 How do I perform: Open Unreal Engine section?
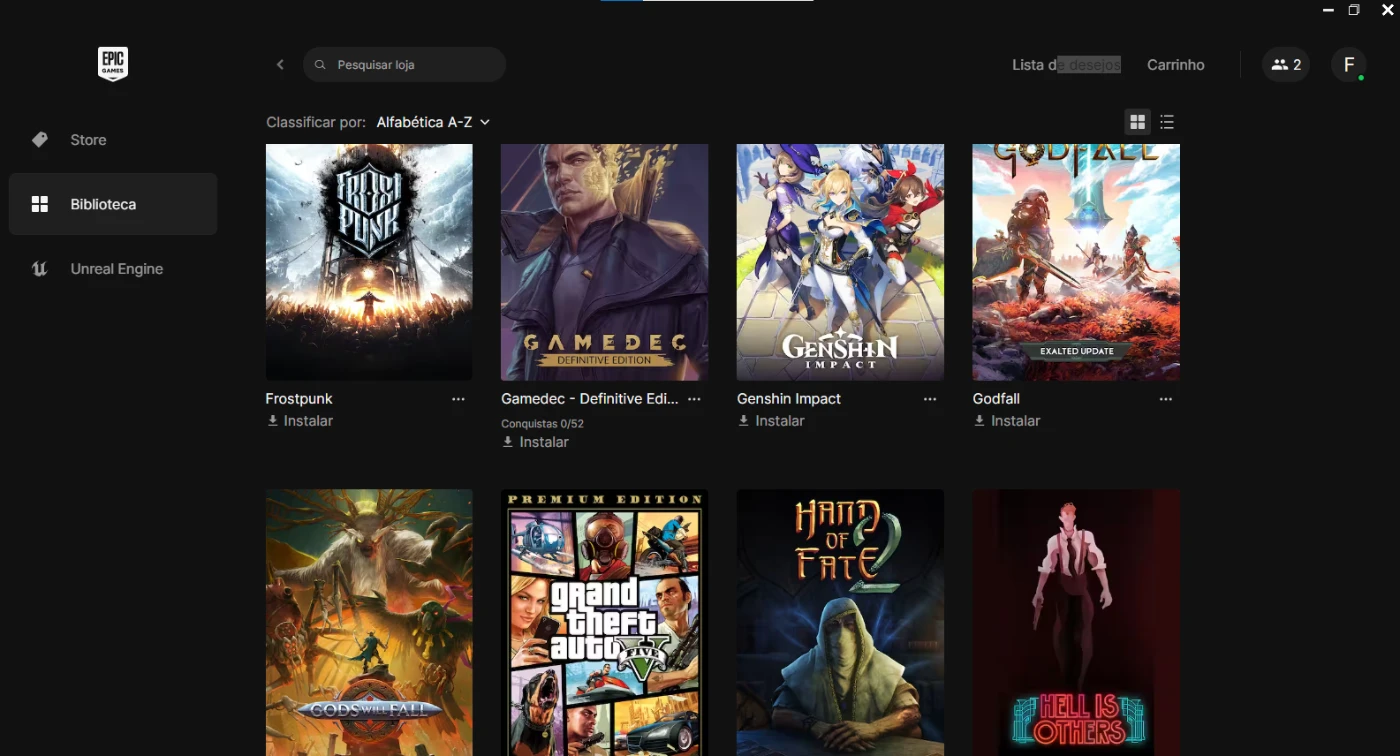113,269
